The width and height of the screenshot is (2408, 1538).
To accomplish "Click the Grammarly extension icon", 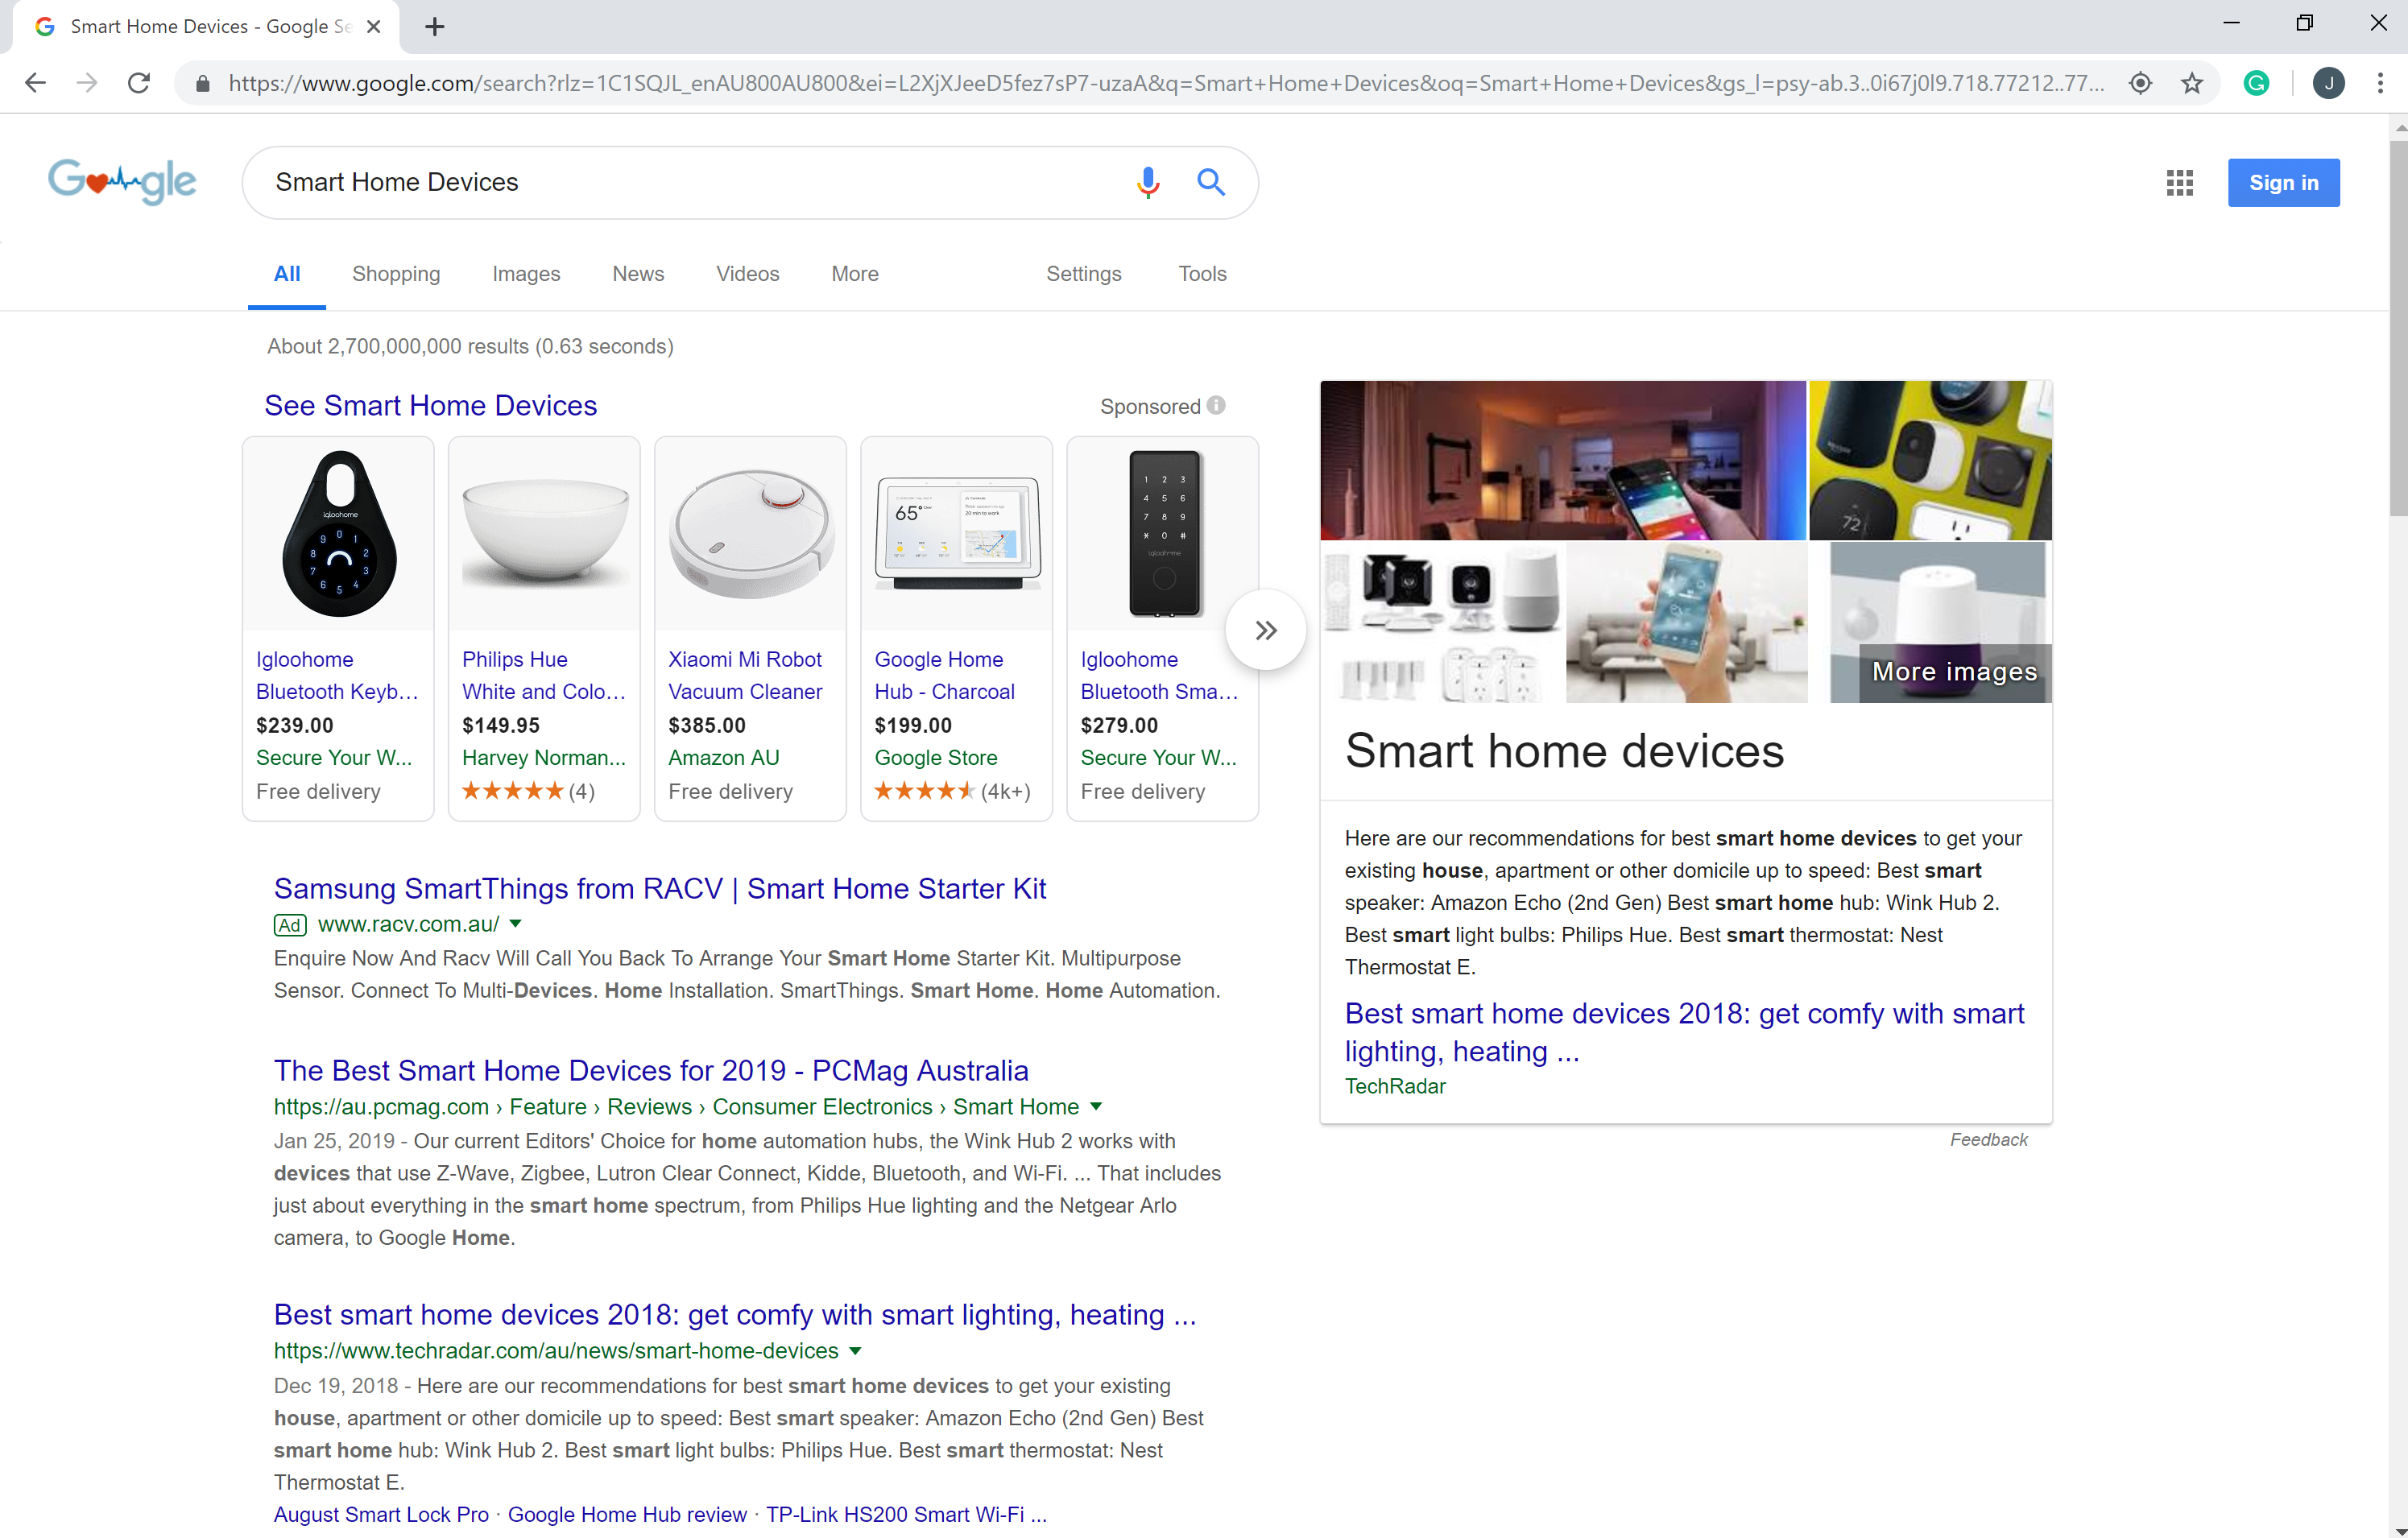I will point(2256,83).
